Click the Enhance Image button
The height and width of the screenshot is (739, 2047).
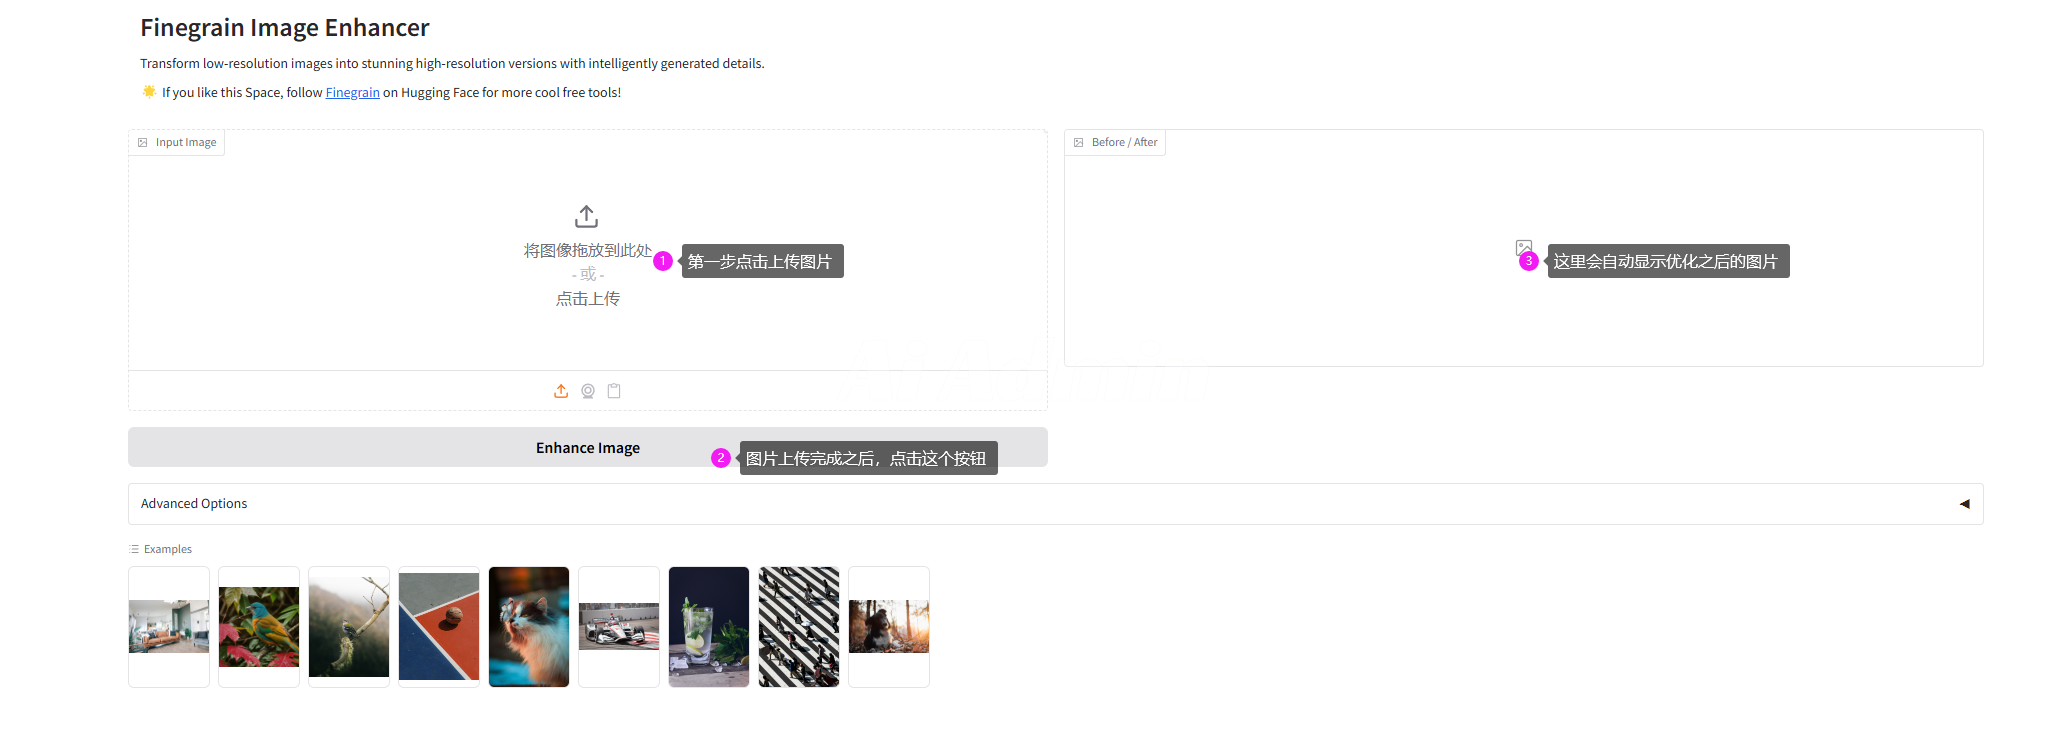[588, 447]
